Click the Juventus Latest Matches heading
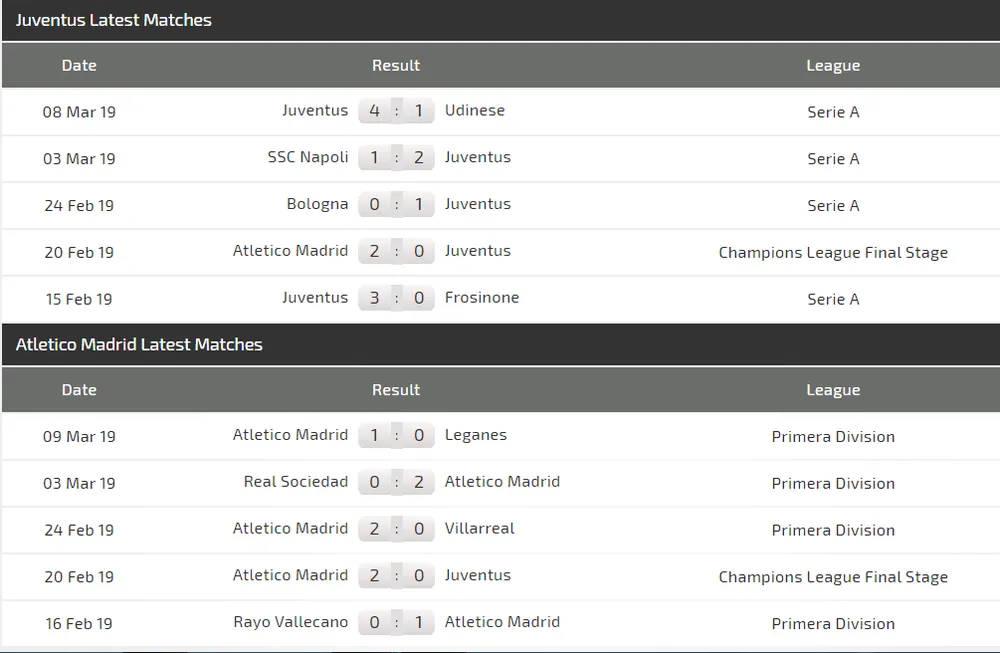The height and width of the screenshot is (653, 1000). (x=114, y=20)
